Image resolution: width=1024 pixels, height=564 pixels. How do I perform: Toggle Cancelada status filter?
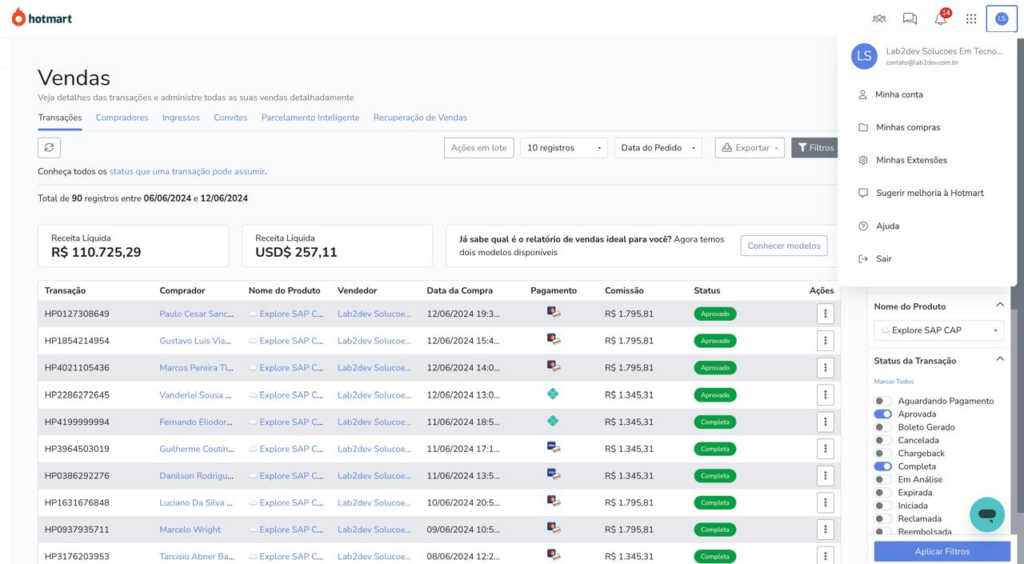(x=883, y=440)
